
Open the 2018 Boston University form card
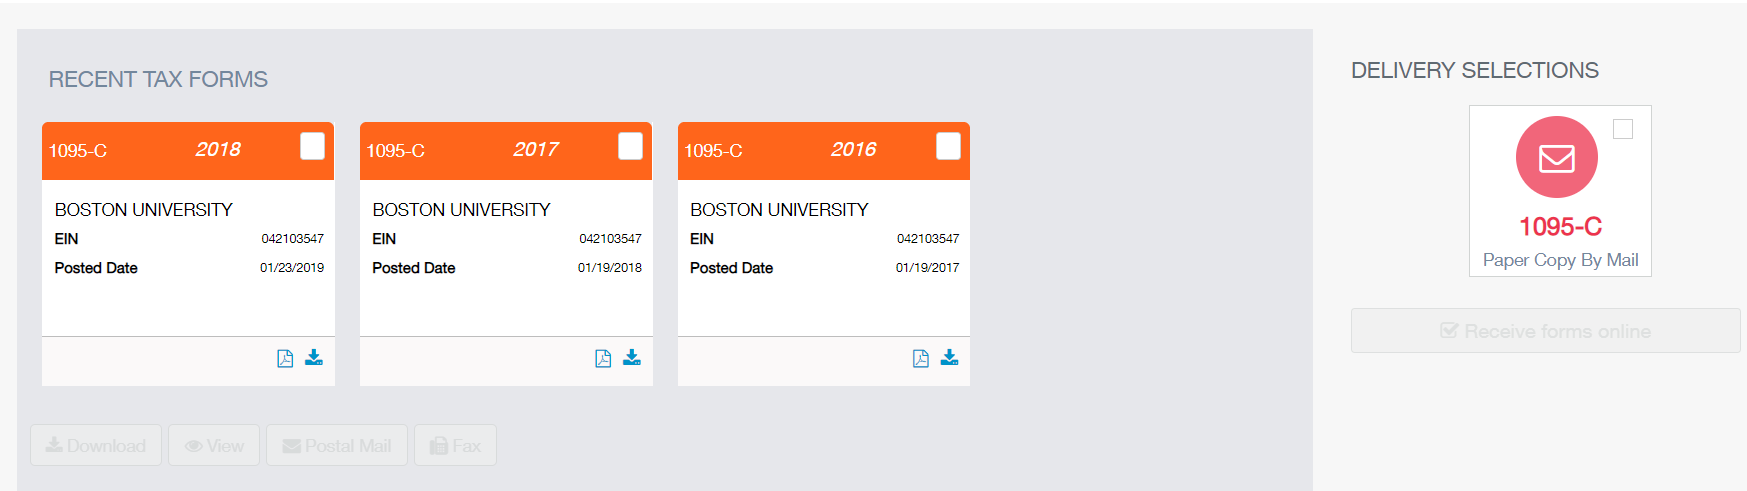pos(188,250)
